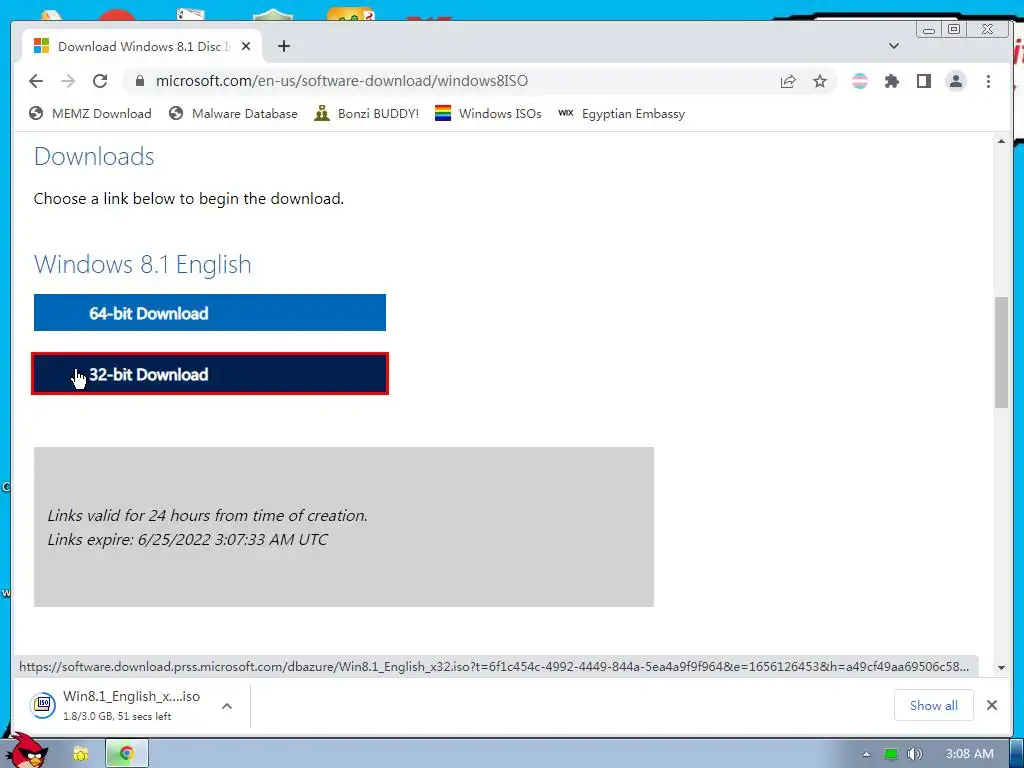The image size is (1024, 768).
Task: Click the show desktop button
Action: [1016, 754]
